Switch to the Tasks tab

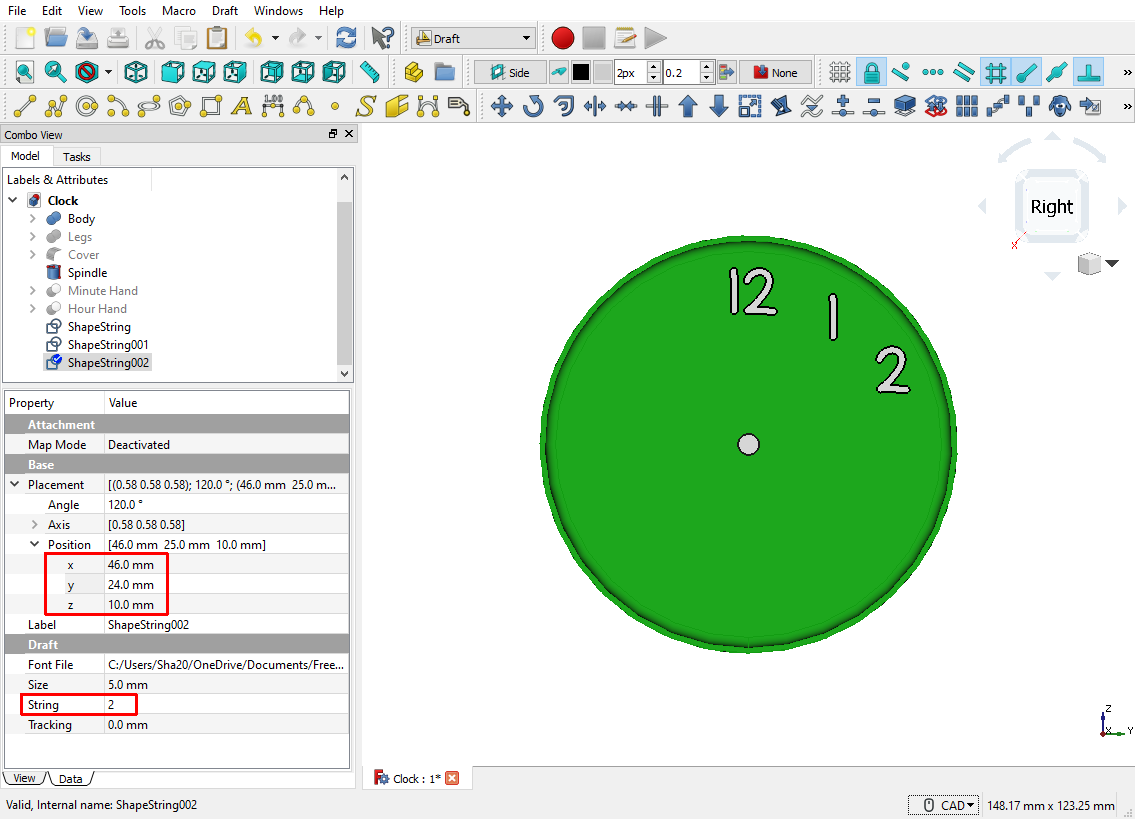click(x=77, y=156)
